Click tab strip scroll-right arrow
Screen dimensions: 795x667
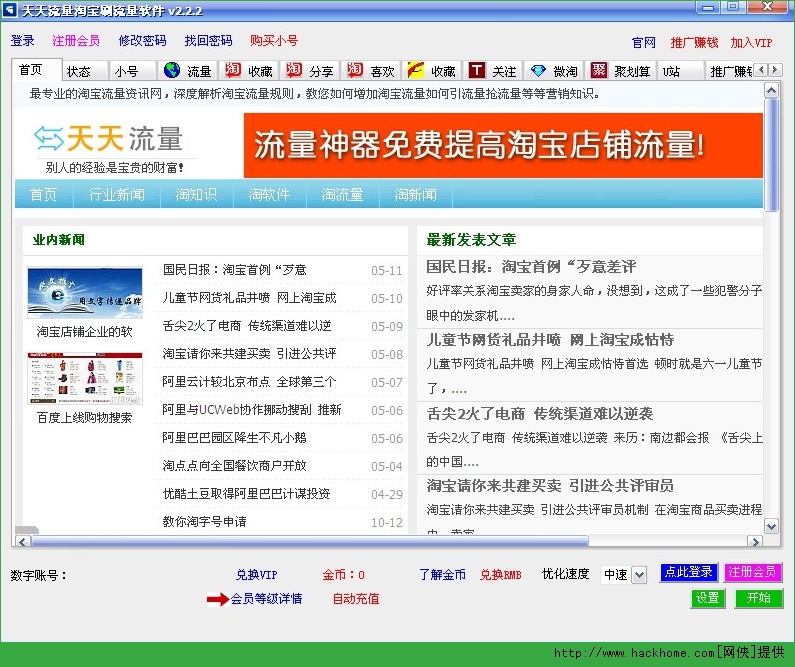(x=774, y=69)
